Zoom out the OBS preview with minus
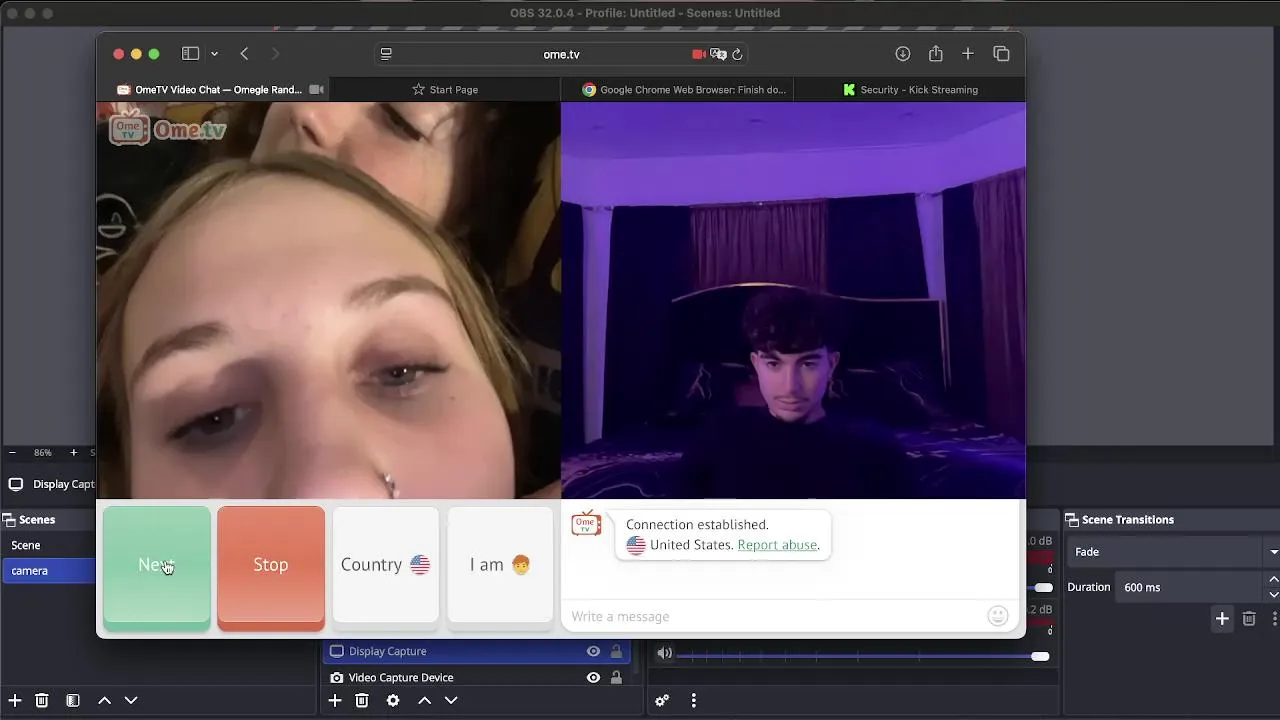The image size is (1280, 720). coord(12,453)
